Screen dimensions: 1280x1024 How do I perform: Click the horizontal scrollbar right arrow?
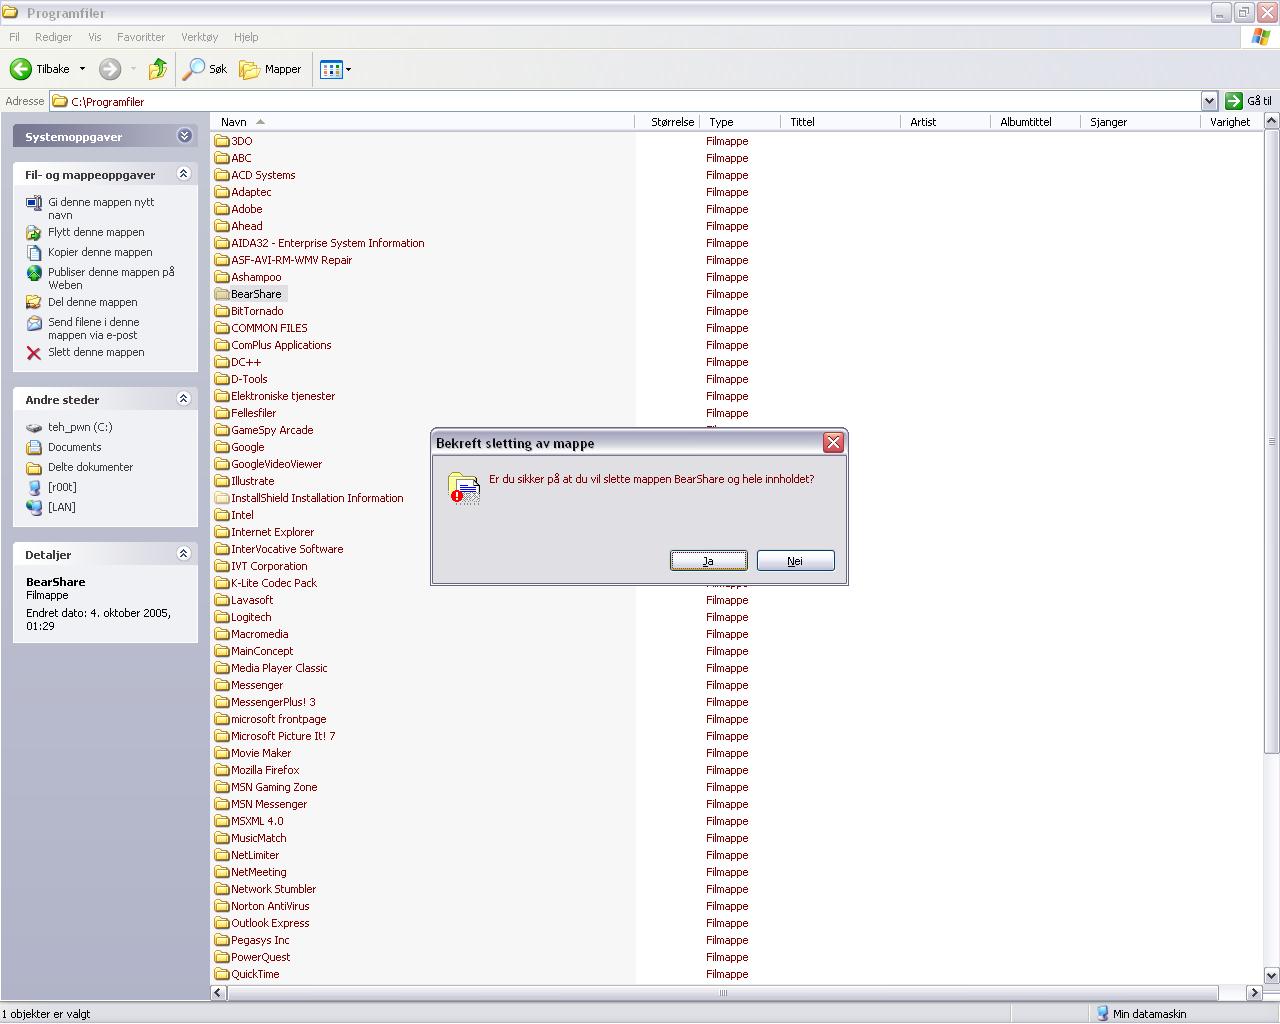1254,993
